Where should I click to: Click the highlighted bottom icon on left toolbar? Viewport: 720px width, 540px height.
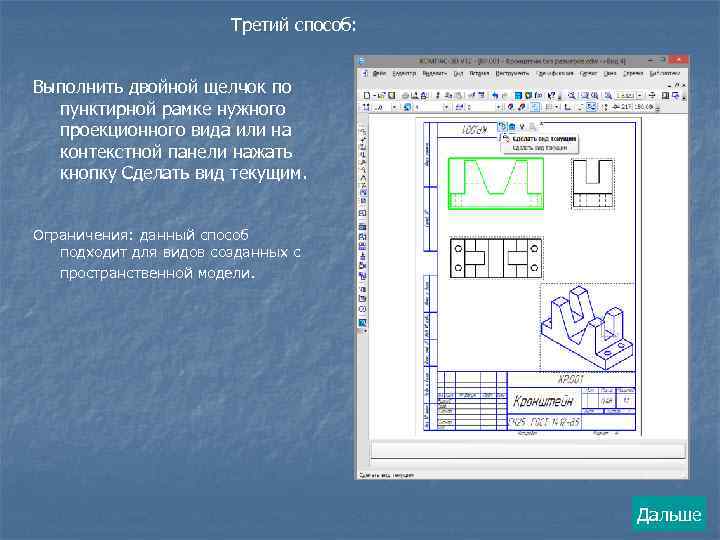[362, 323]
